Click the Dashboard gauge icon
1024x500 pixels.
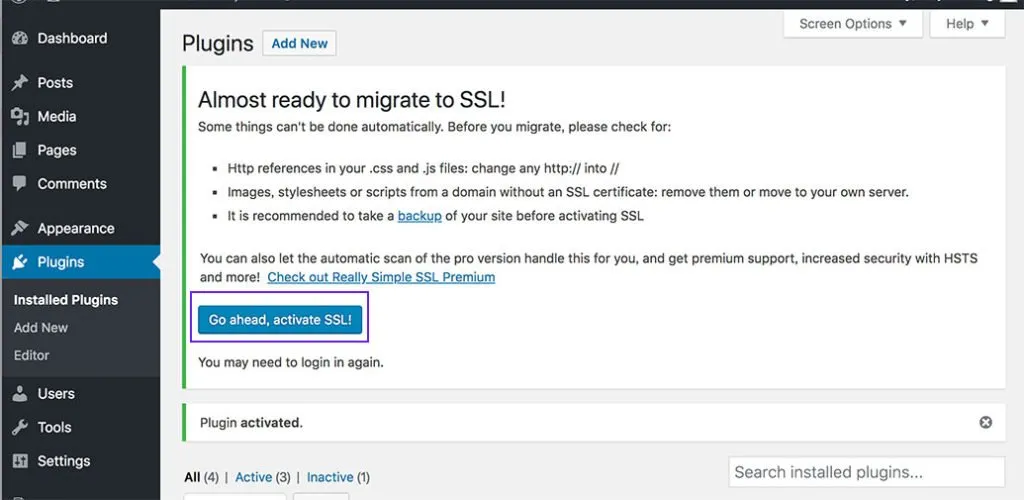[x=20, y=39]
